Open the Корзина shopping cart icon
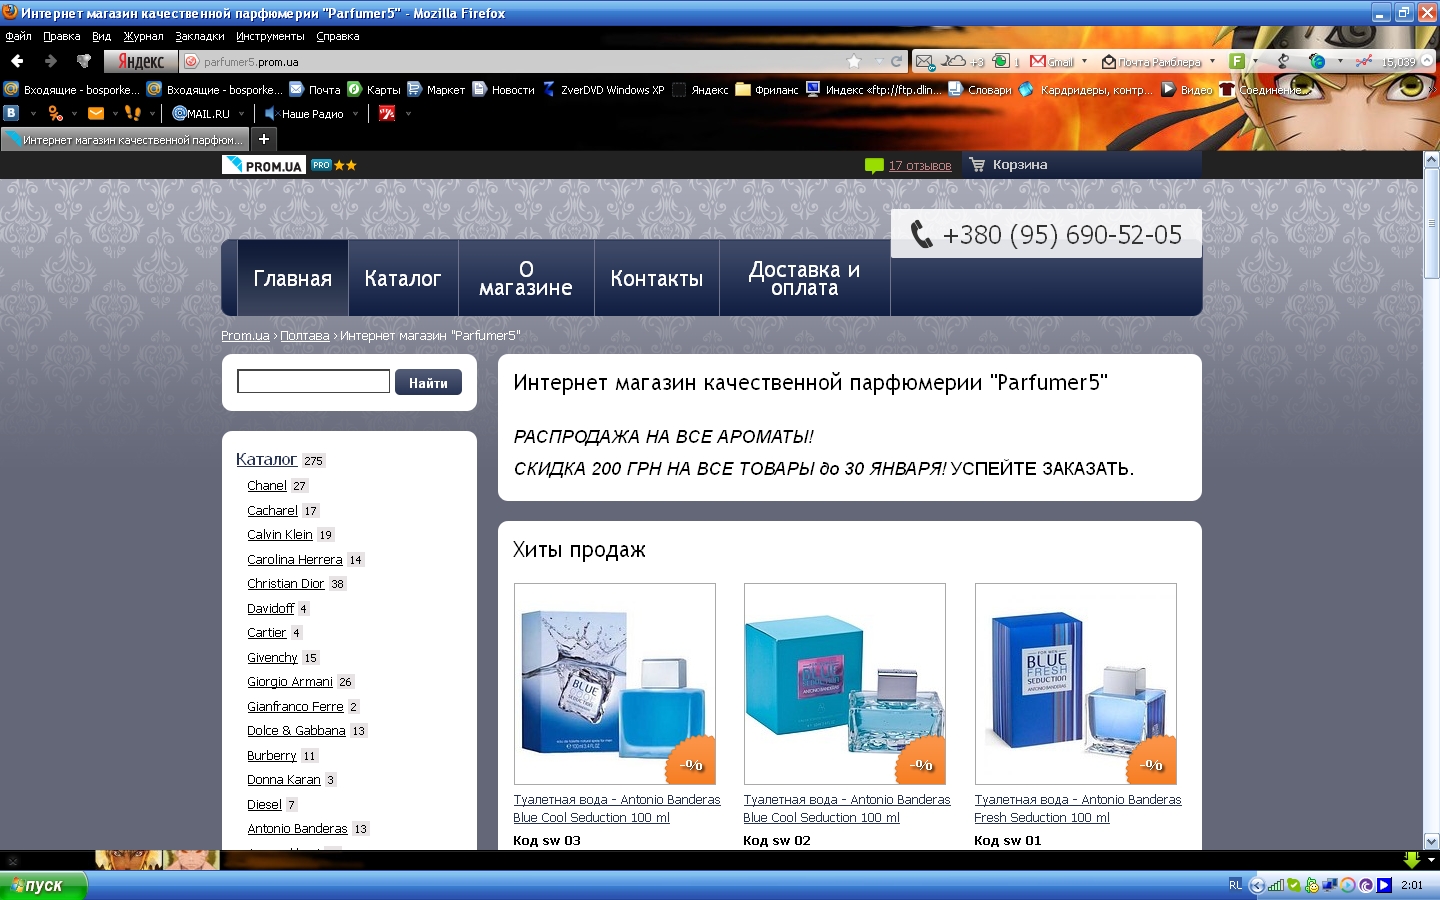The height and width of the screenshot is (900, 1440). pyautogui.click(x=977, y=165)
